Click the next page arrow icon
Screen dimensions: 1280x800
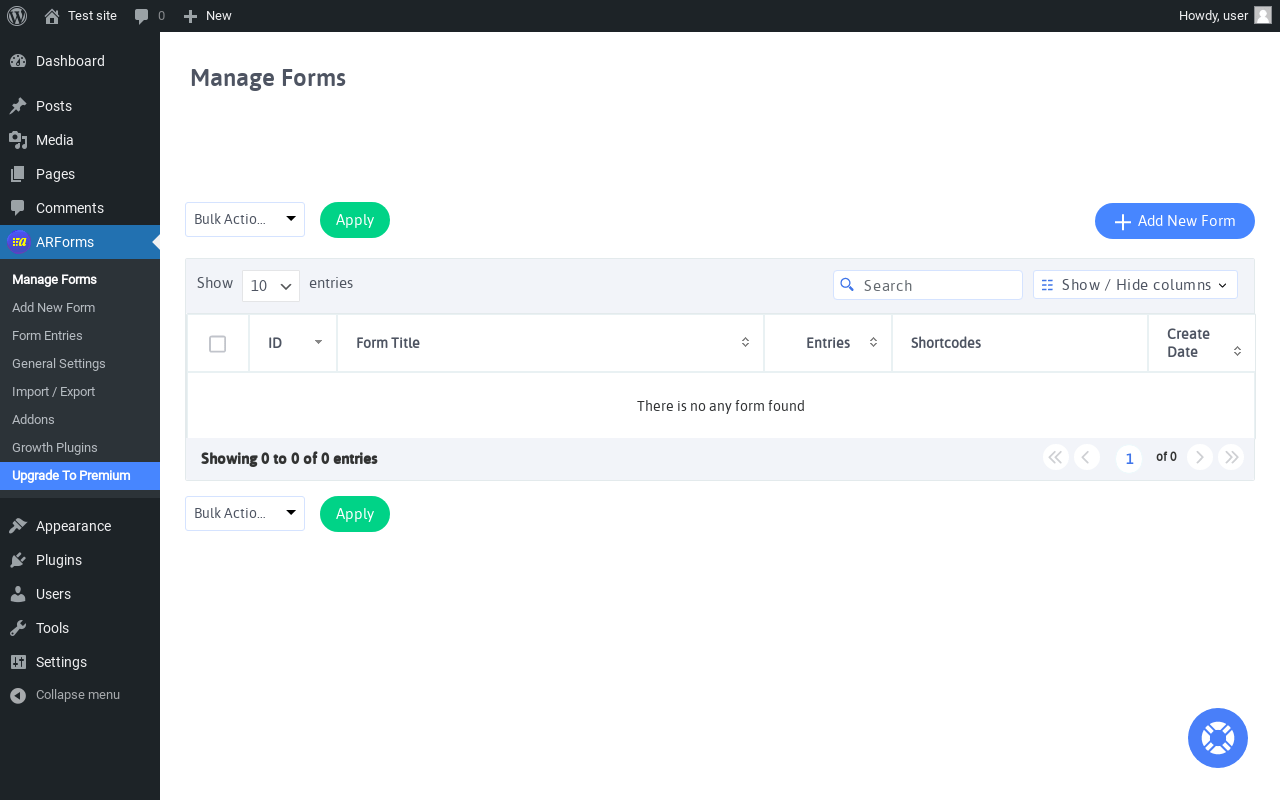[1200, 457]
